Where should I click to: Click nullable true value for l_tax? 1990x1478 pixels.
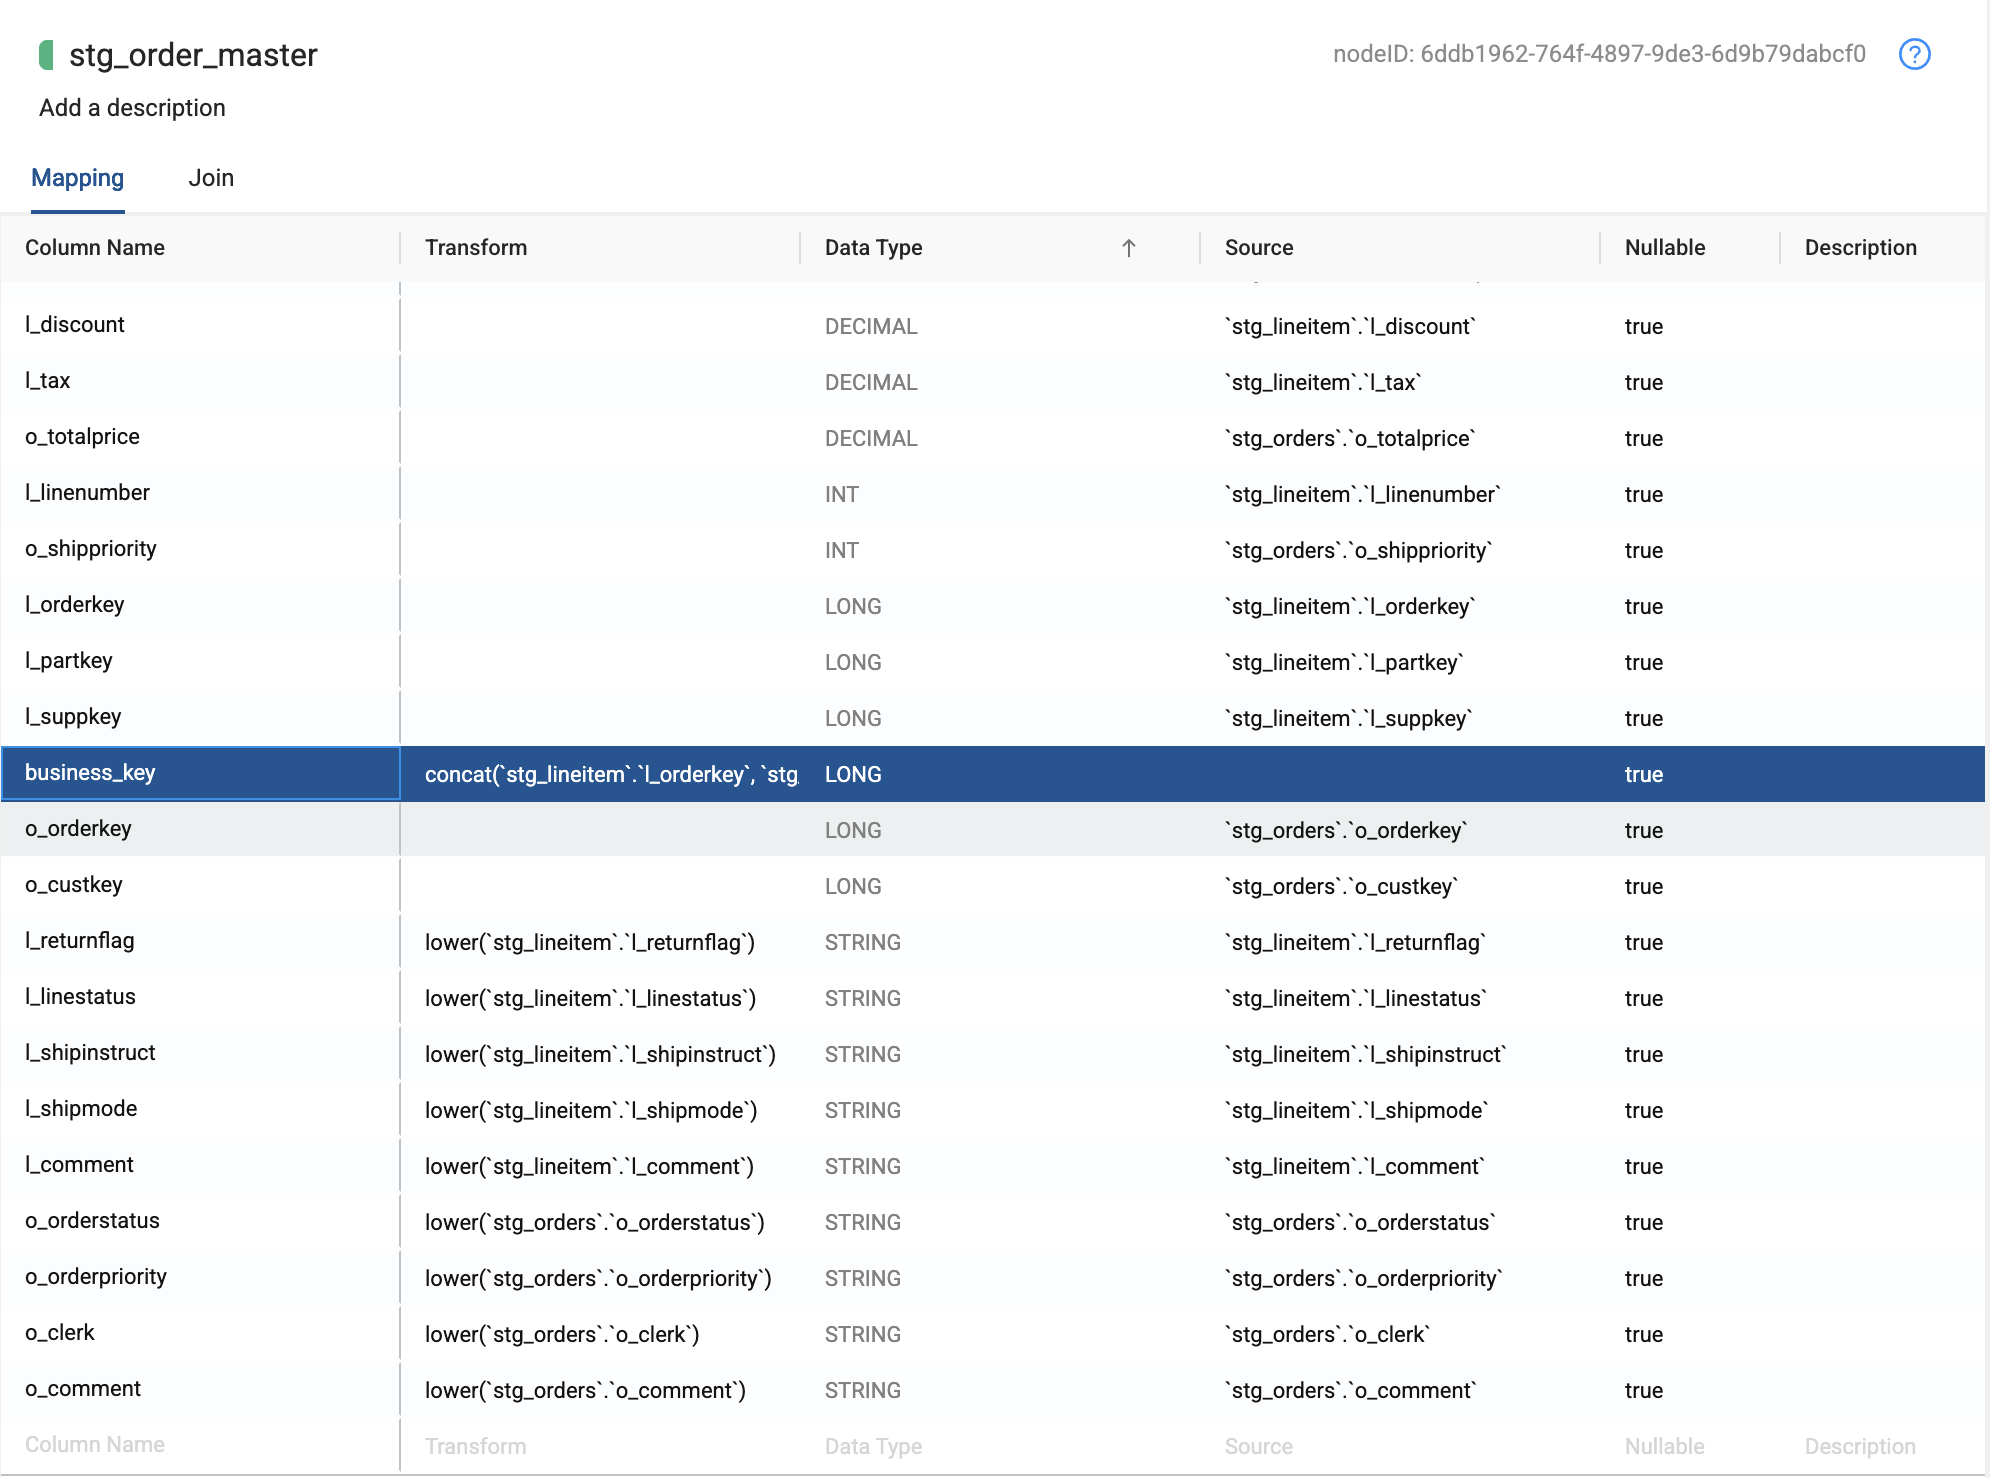point(1644,383)
